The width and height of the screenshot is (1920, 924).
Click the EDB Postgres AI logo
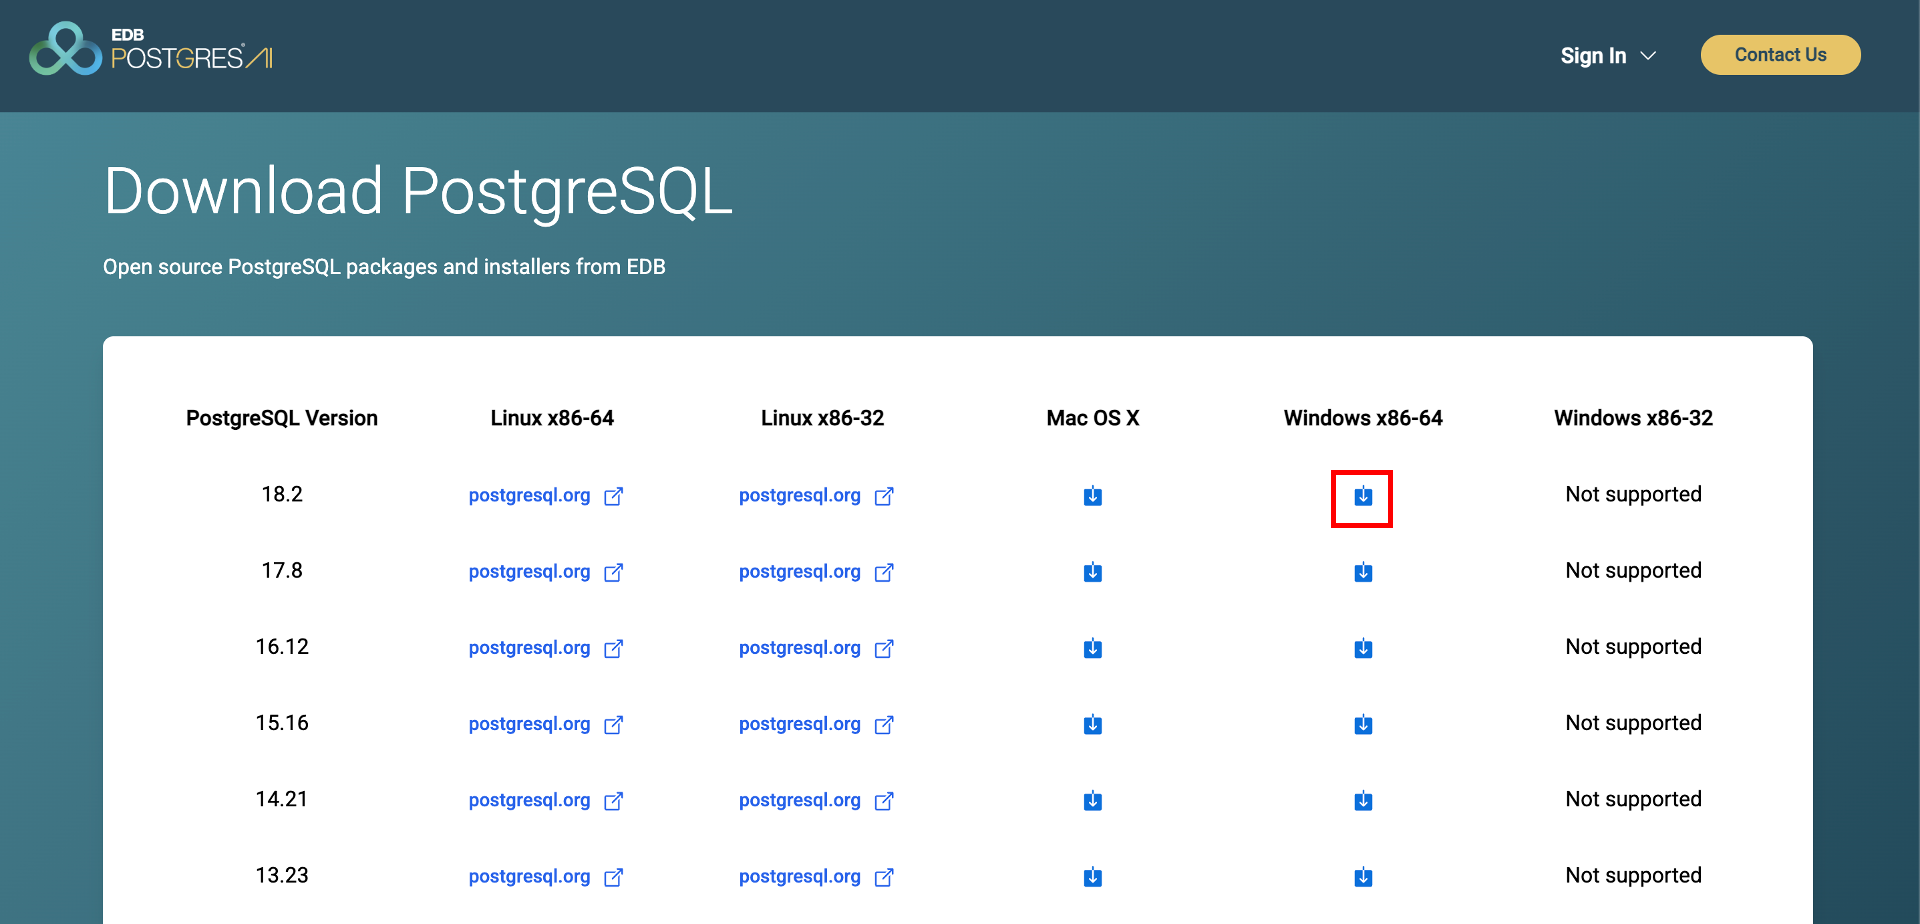[151, 49]
